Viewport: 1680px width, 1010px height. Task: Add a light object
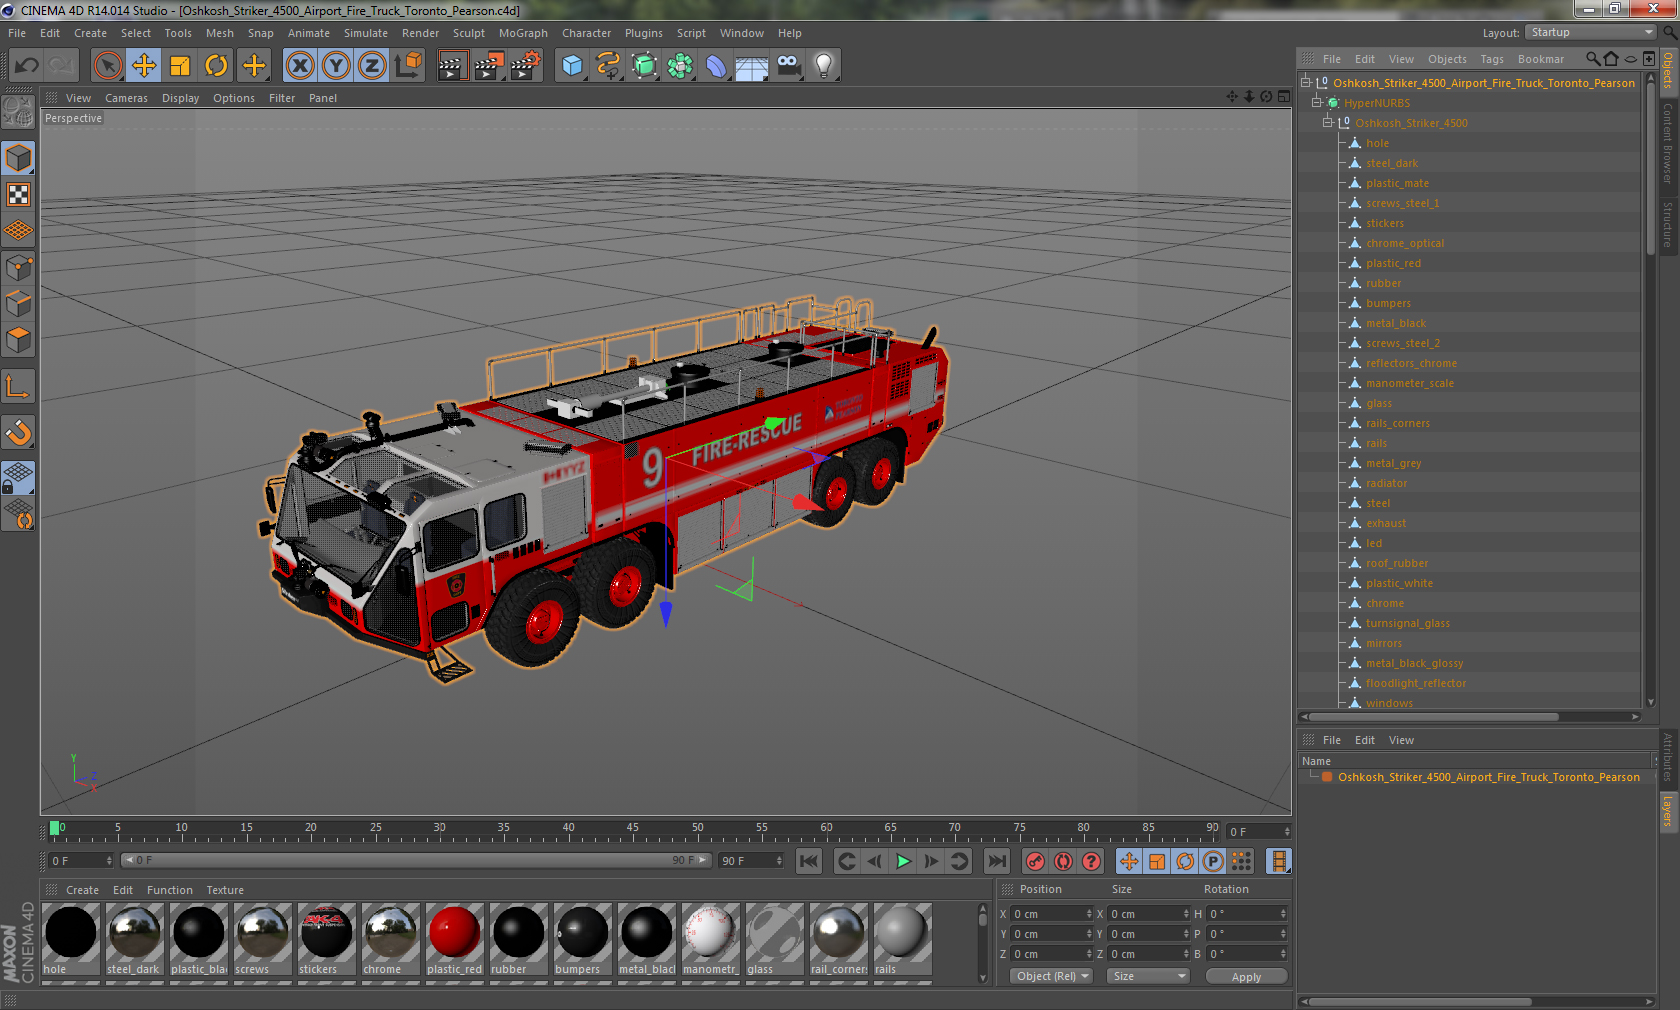824,66
